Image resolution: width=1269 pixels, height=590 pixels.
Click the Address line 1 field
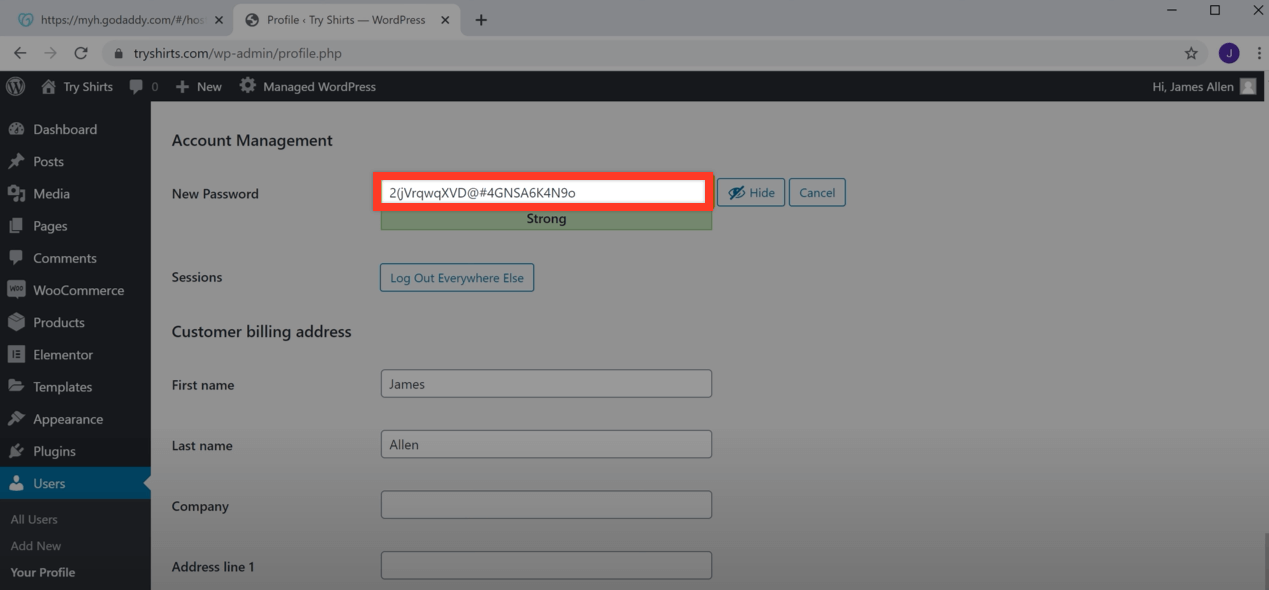[x=546, y=565]
